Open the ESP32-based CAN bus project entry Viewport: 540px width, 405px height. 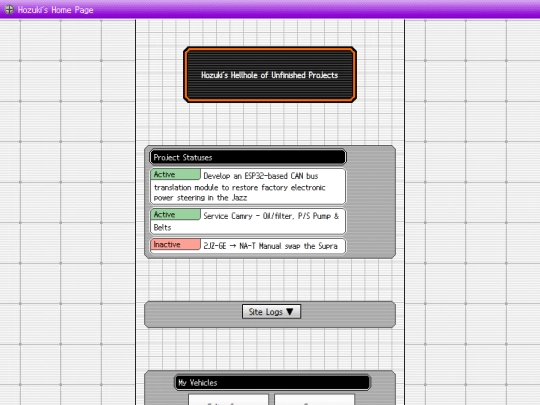(248, 186)
